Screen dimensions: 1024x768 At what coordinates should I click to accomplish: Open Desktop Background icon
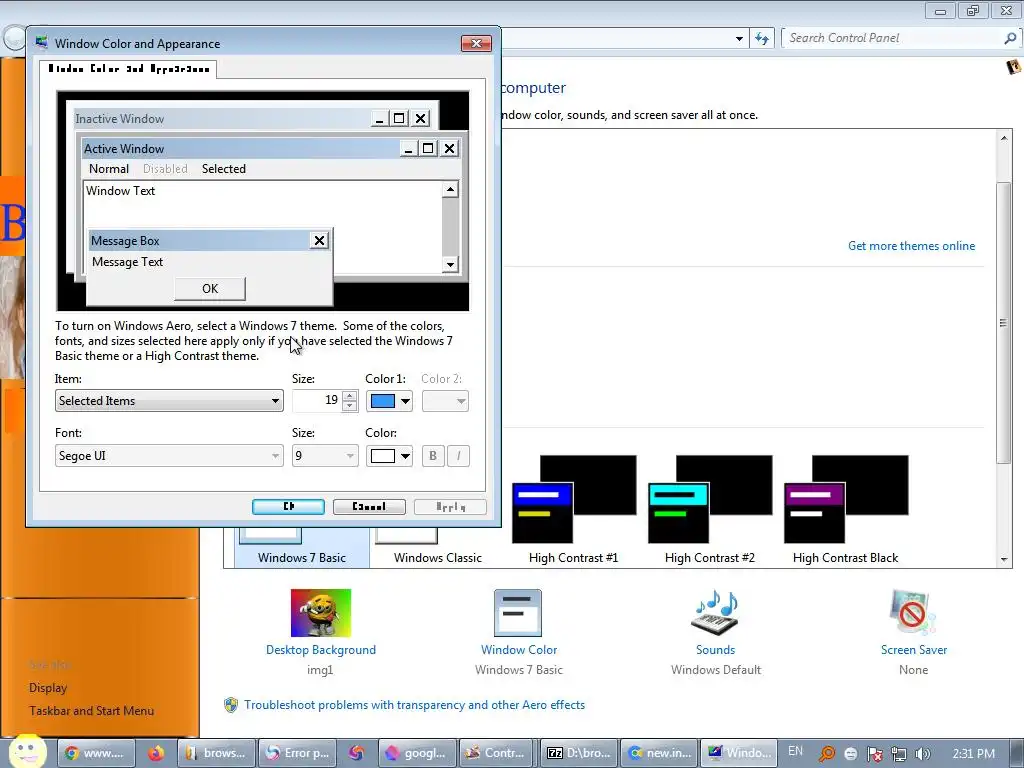click(321, 613)
